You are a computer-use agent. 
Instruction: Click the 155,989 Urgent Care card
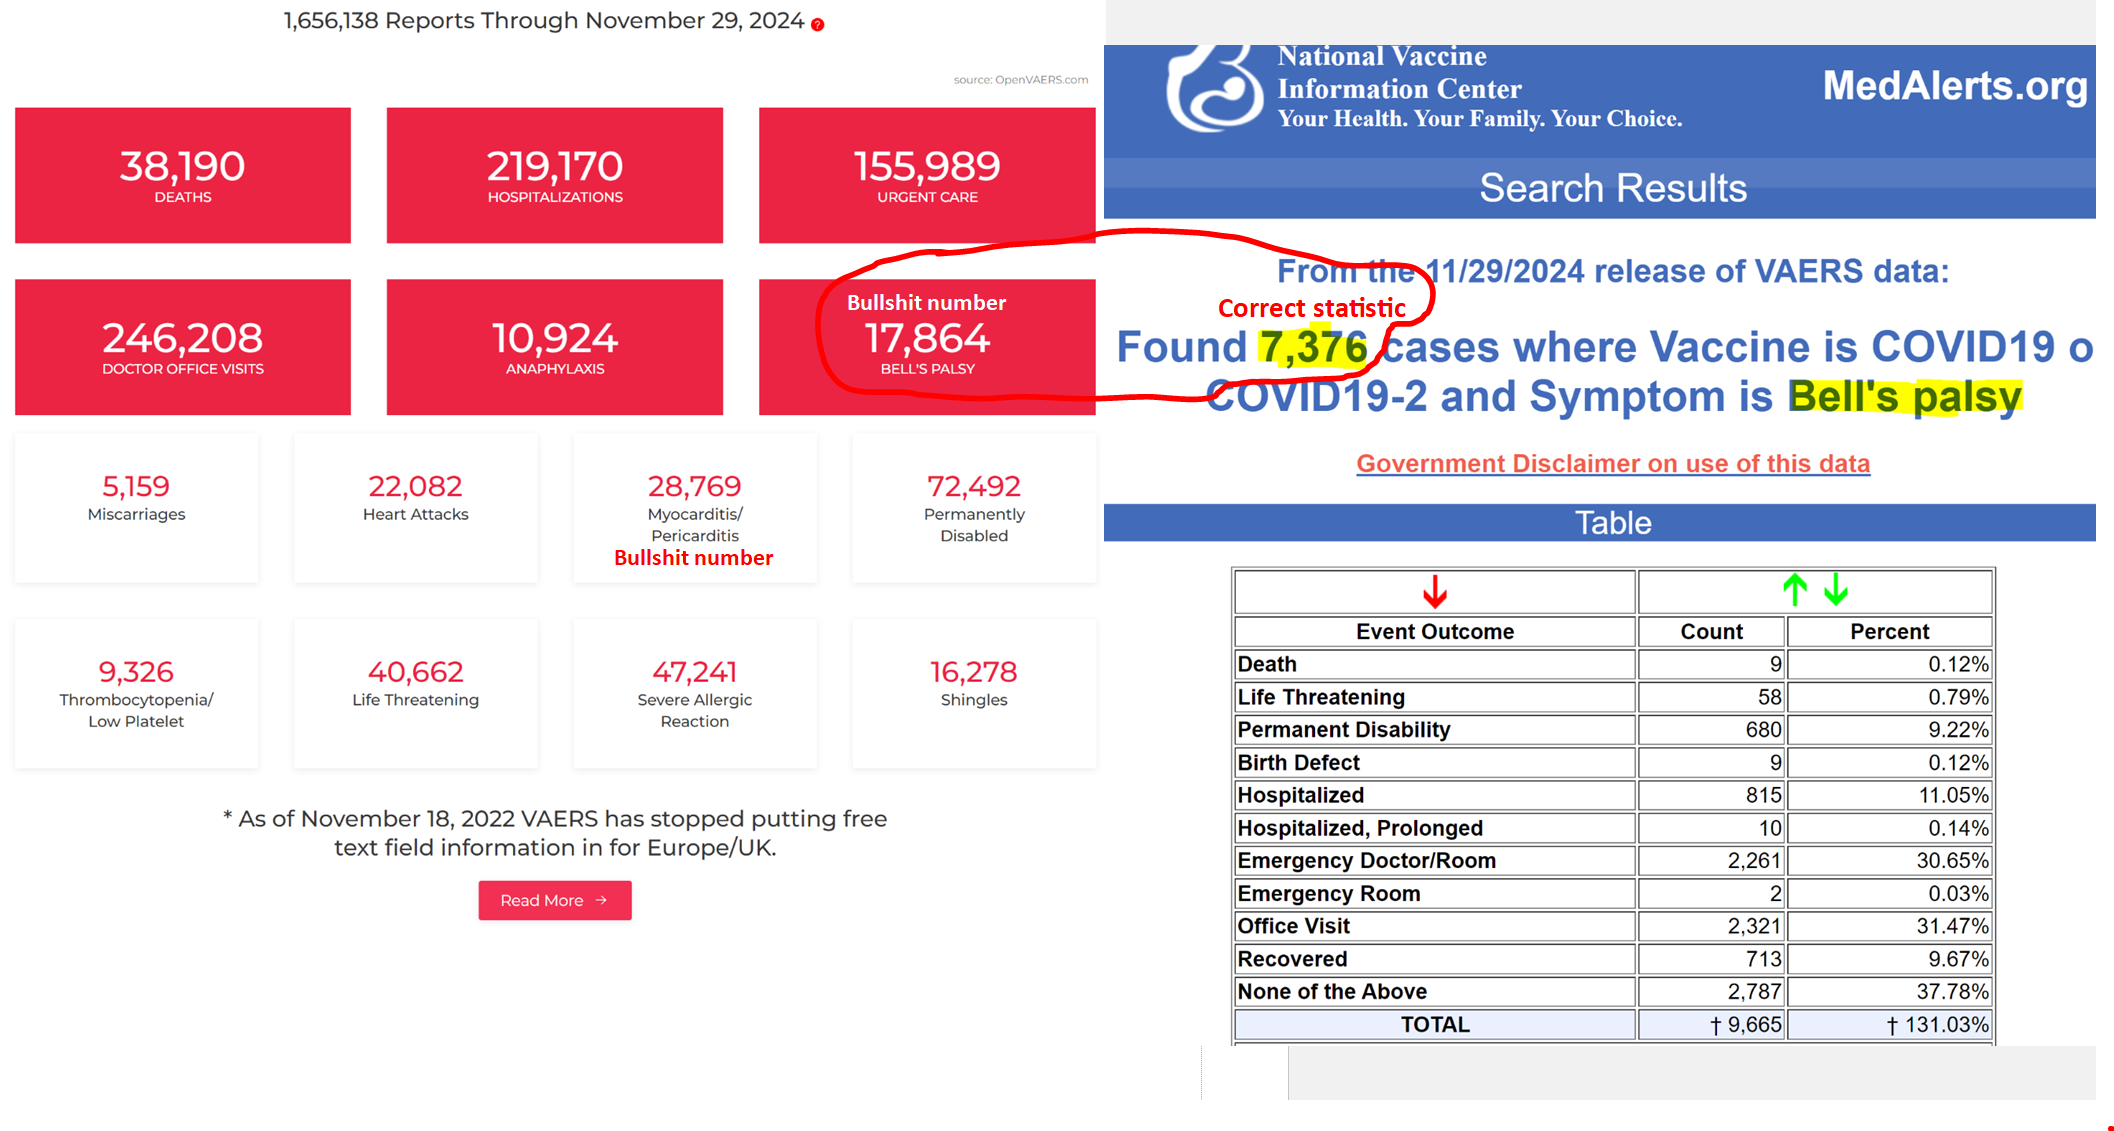[x=927, y=175]
